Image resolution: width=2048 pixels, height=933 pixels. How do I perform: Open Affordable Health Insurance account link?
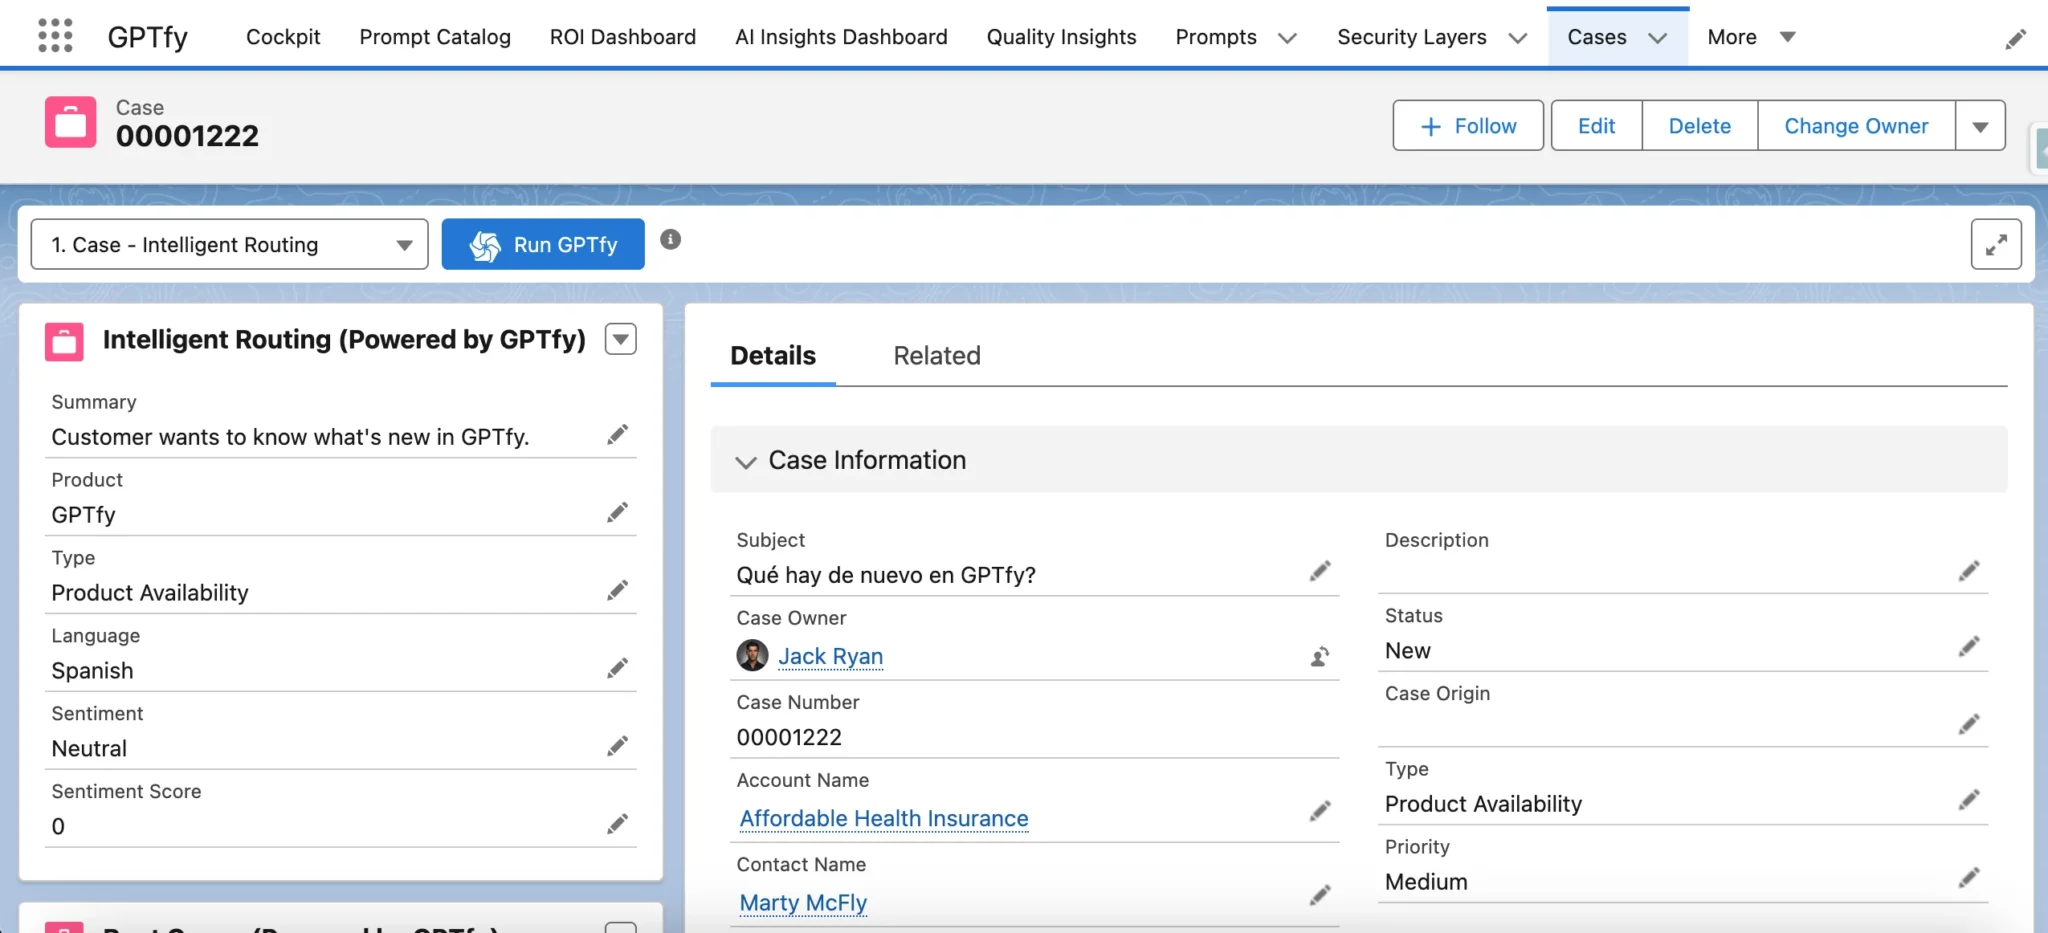[883, 819]
